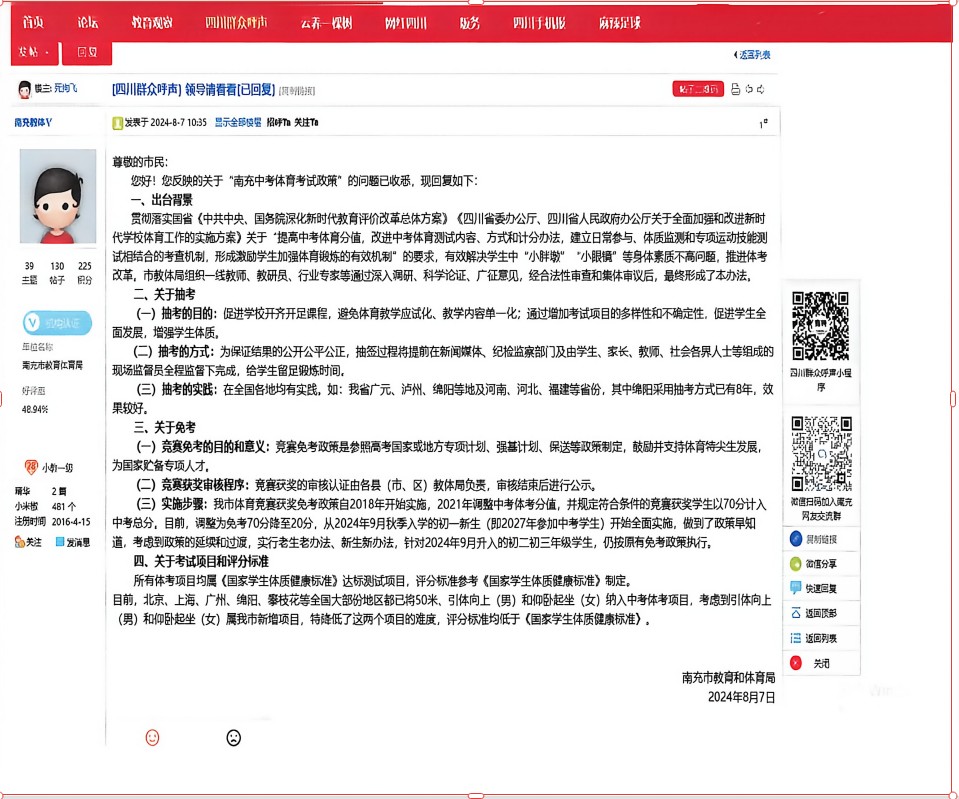The width and height of the screenshot is (959, 799).
Task: Click the 微信分享 icon in the side panel
Action: click(x=796, y=563)
